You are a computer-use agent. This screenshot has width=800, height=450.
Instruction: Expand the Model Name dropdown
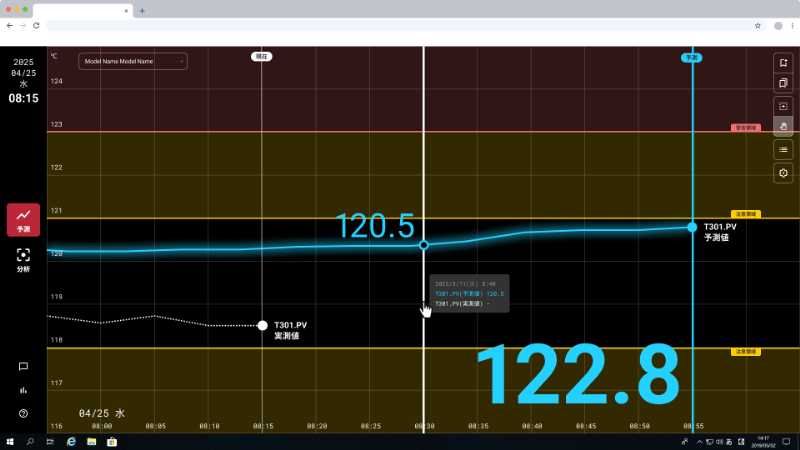(133, 61)
